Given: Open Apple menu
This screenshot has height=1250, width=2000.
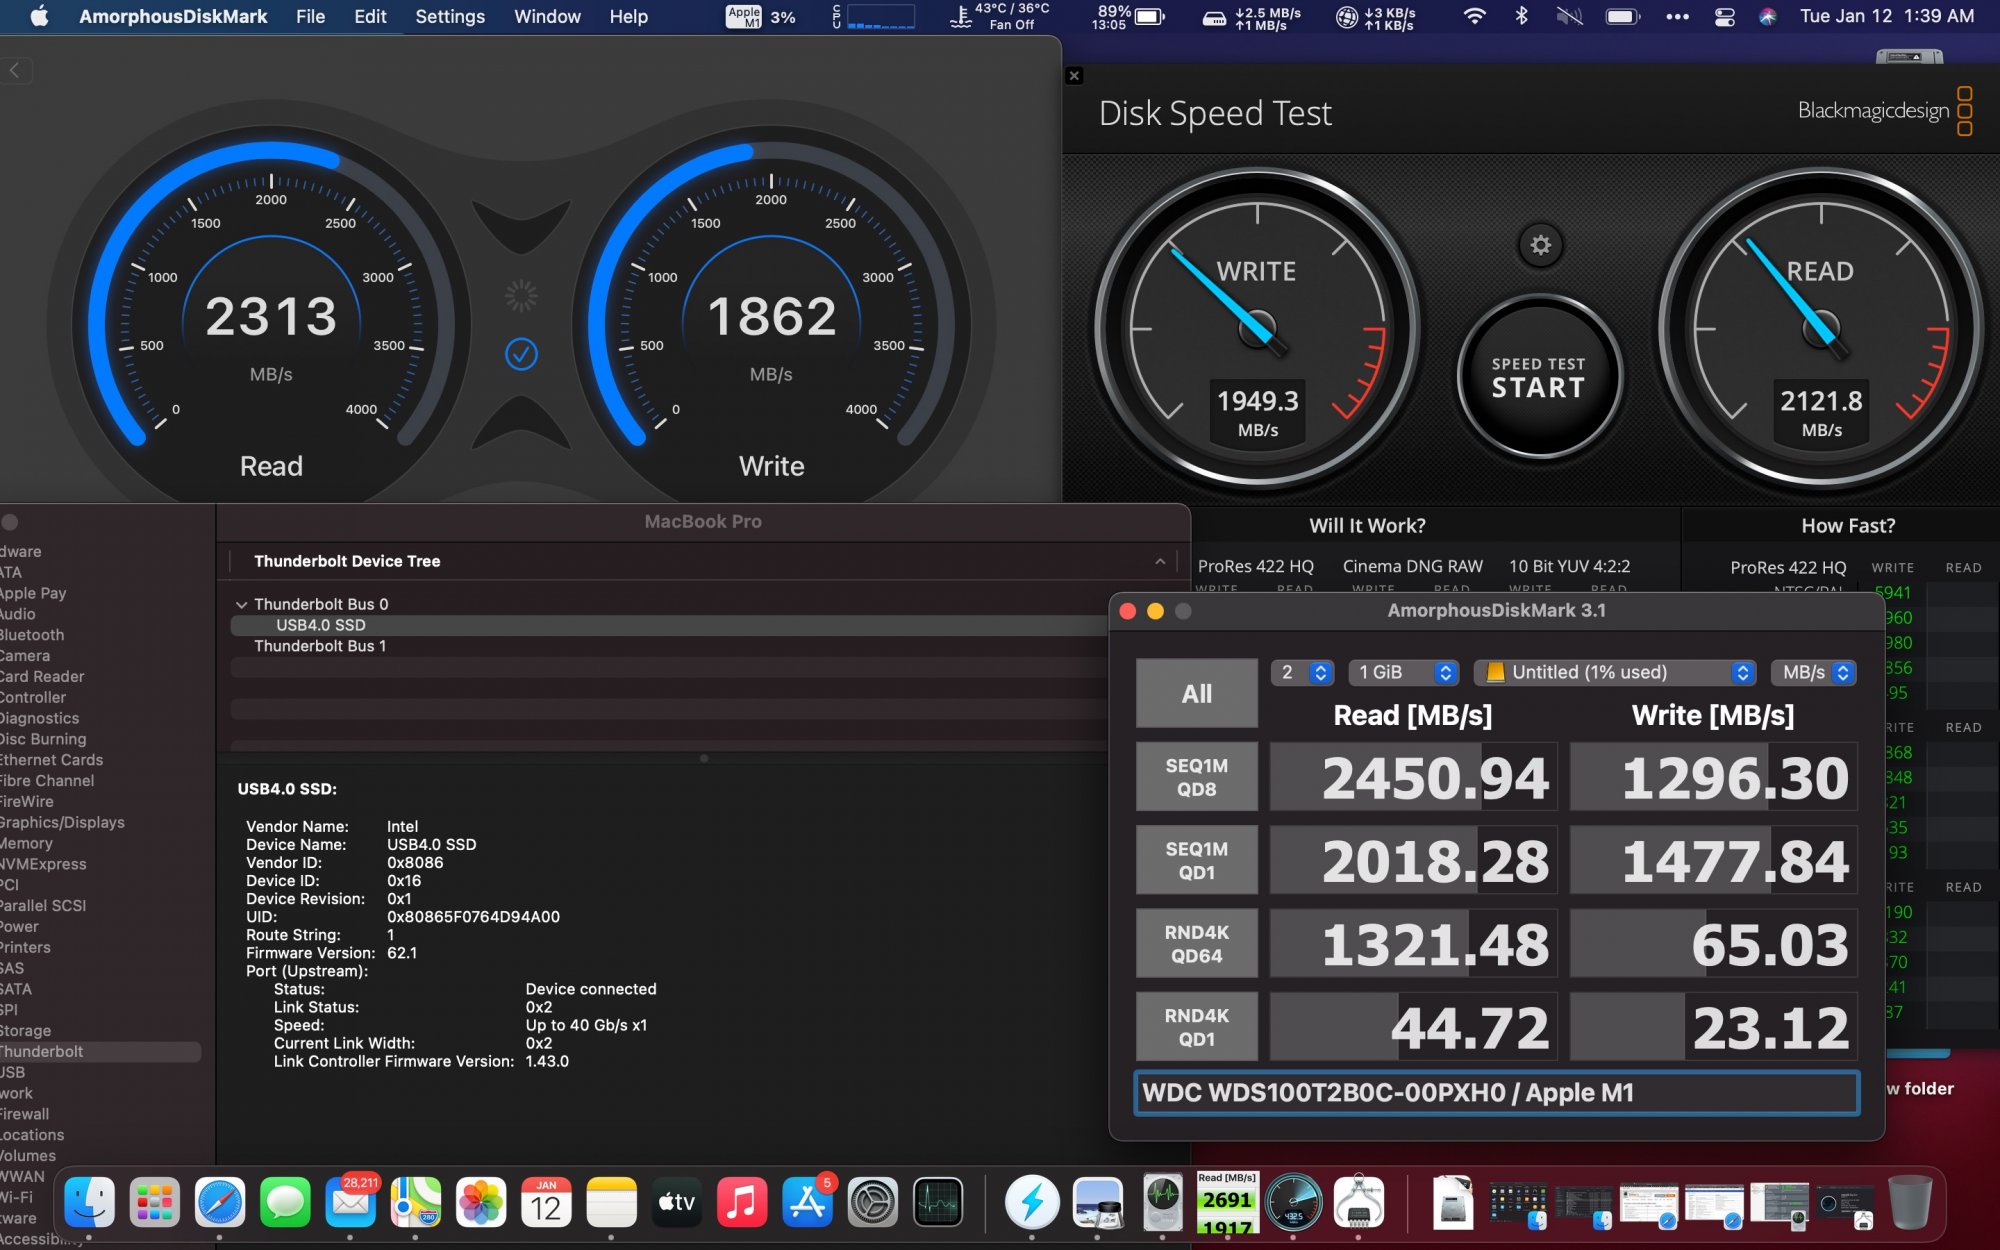Looking at the screenshot, I should click(40, 16).
